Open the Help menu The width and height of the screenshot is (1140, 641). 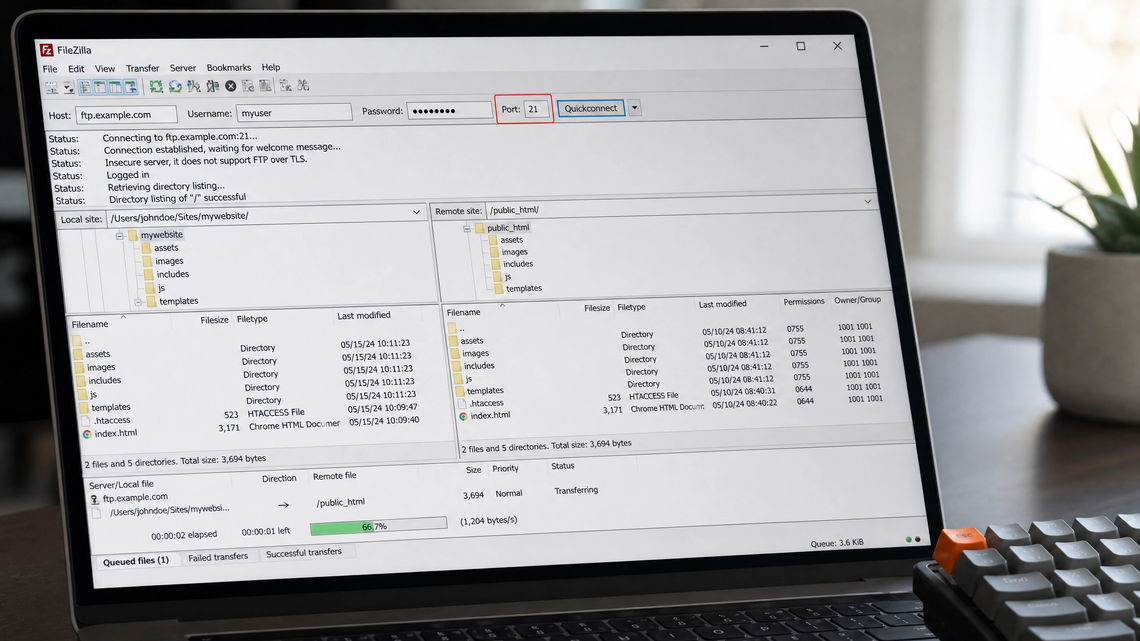click(x=270, y=67)
